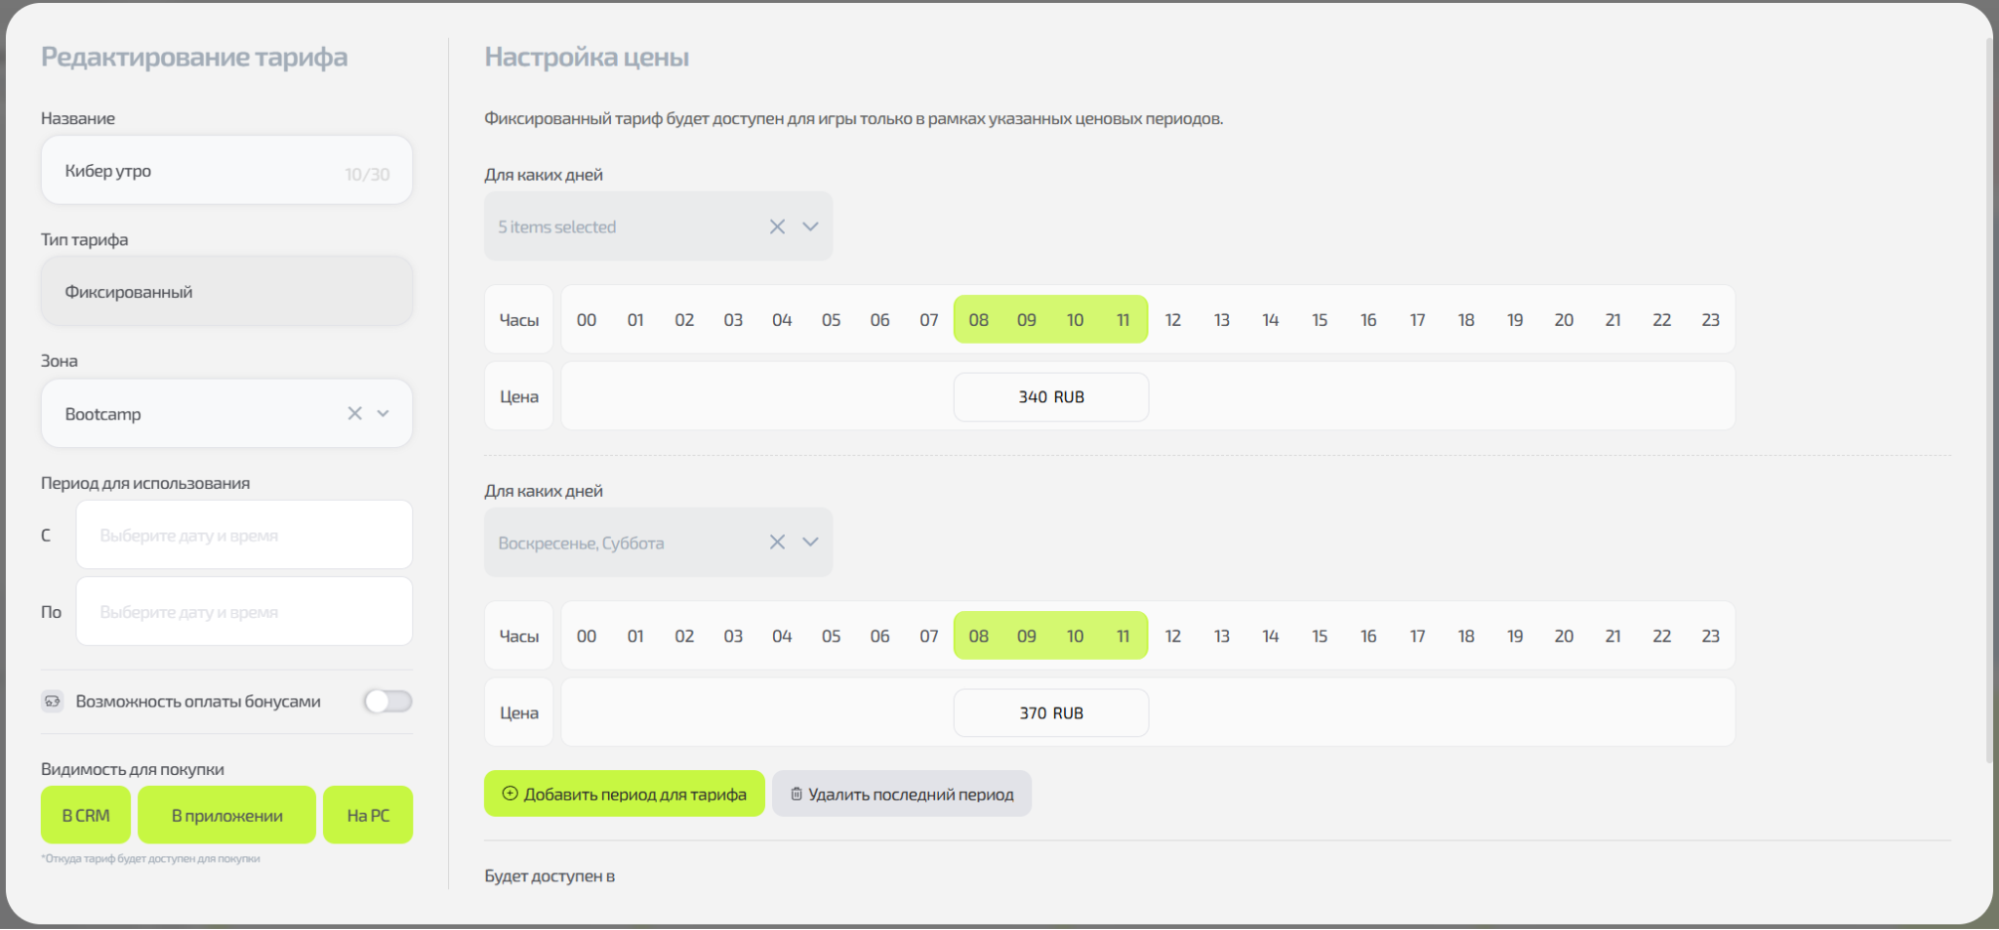The image size is (1999, 930).
Task: Click the 'С' start date field
Action: pos(244,535)
